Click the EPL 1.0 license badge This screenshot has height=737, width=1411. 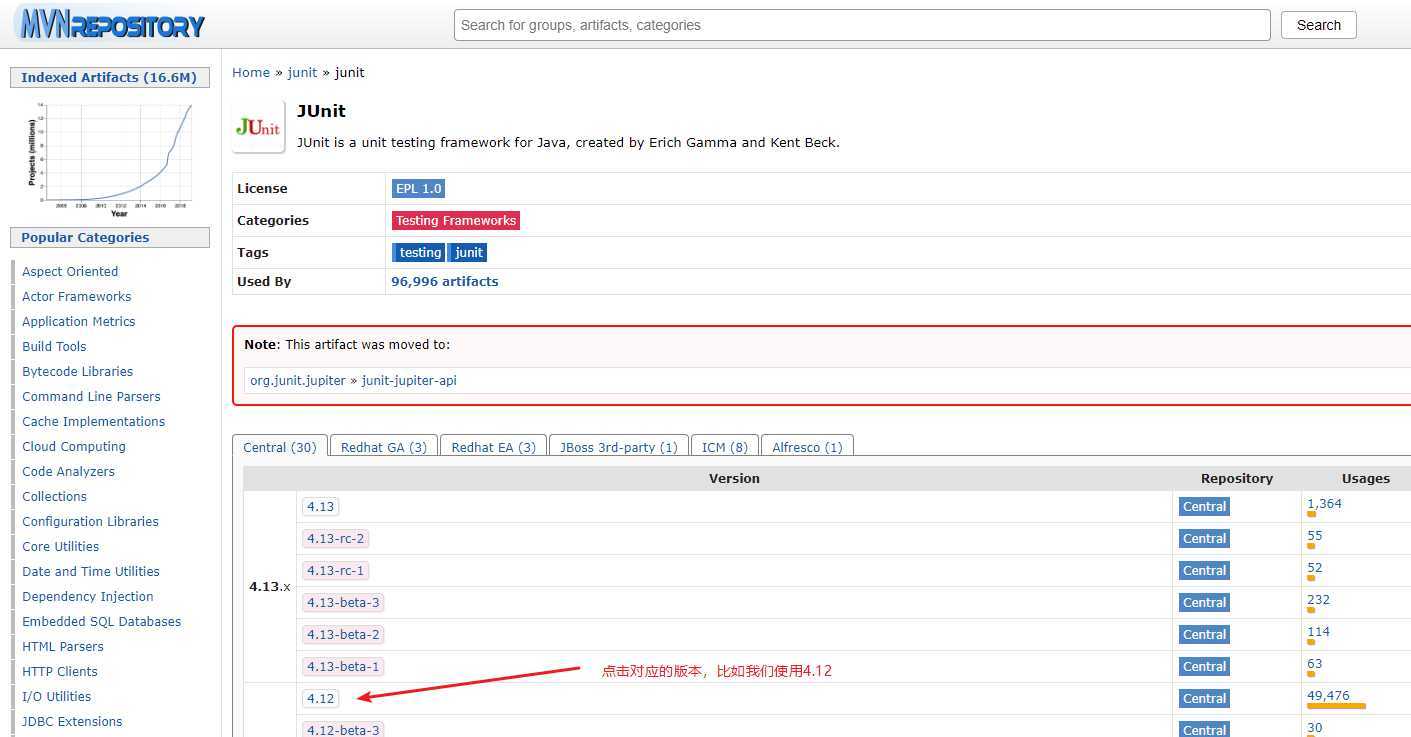click(418, 188)
